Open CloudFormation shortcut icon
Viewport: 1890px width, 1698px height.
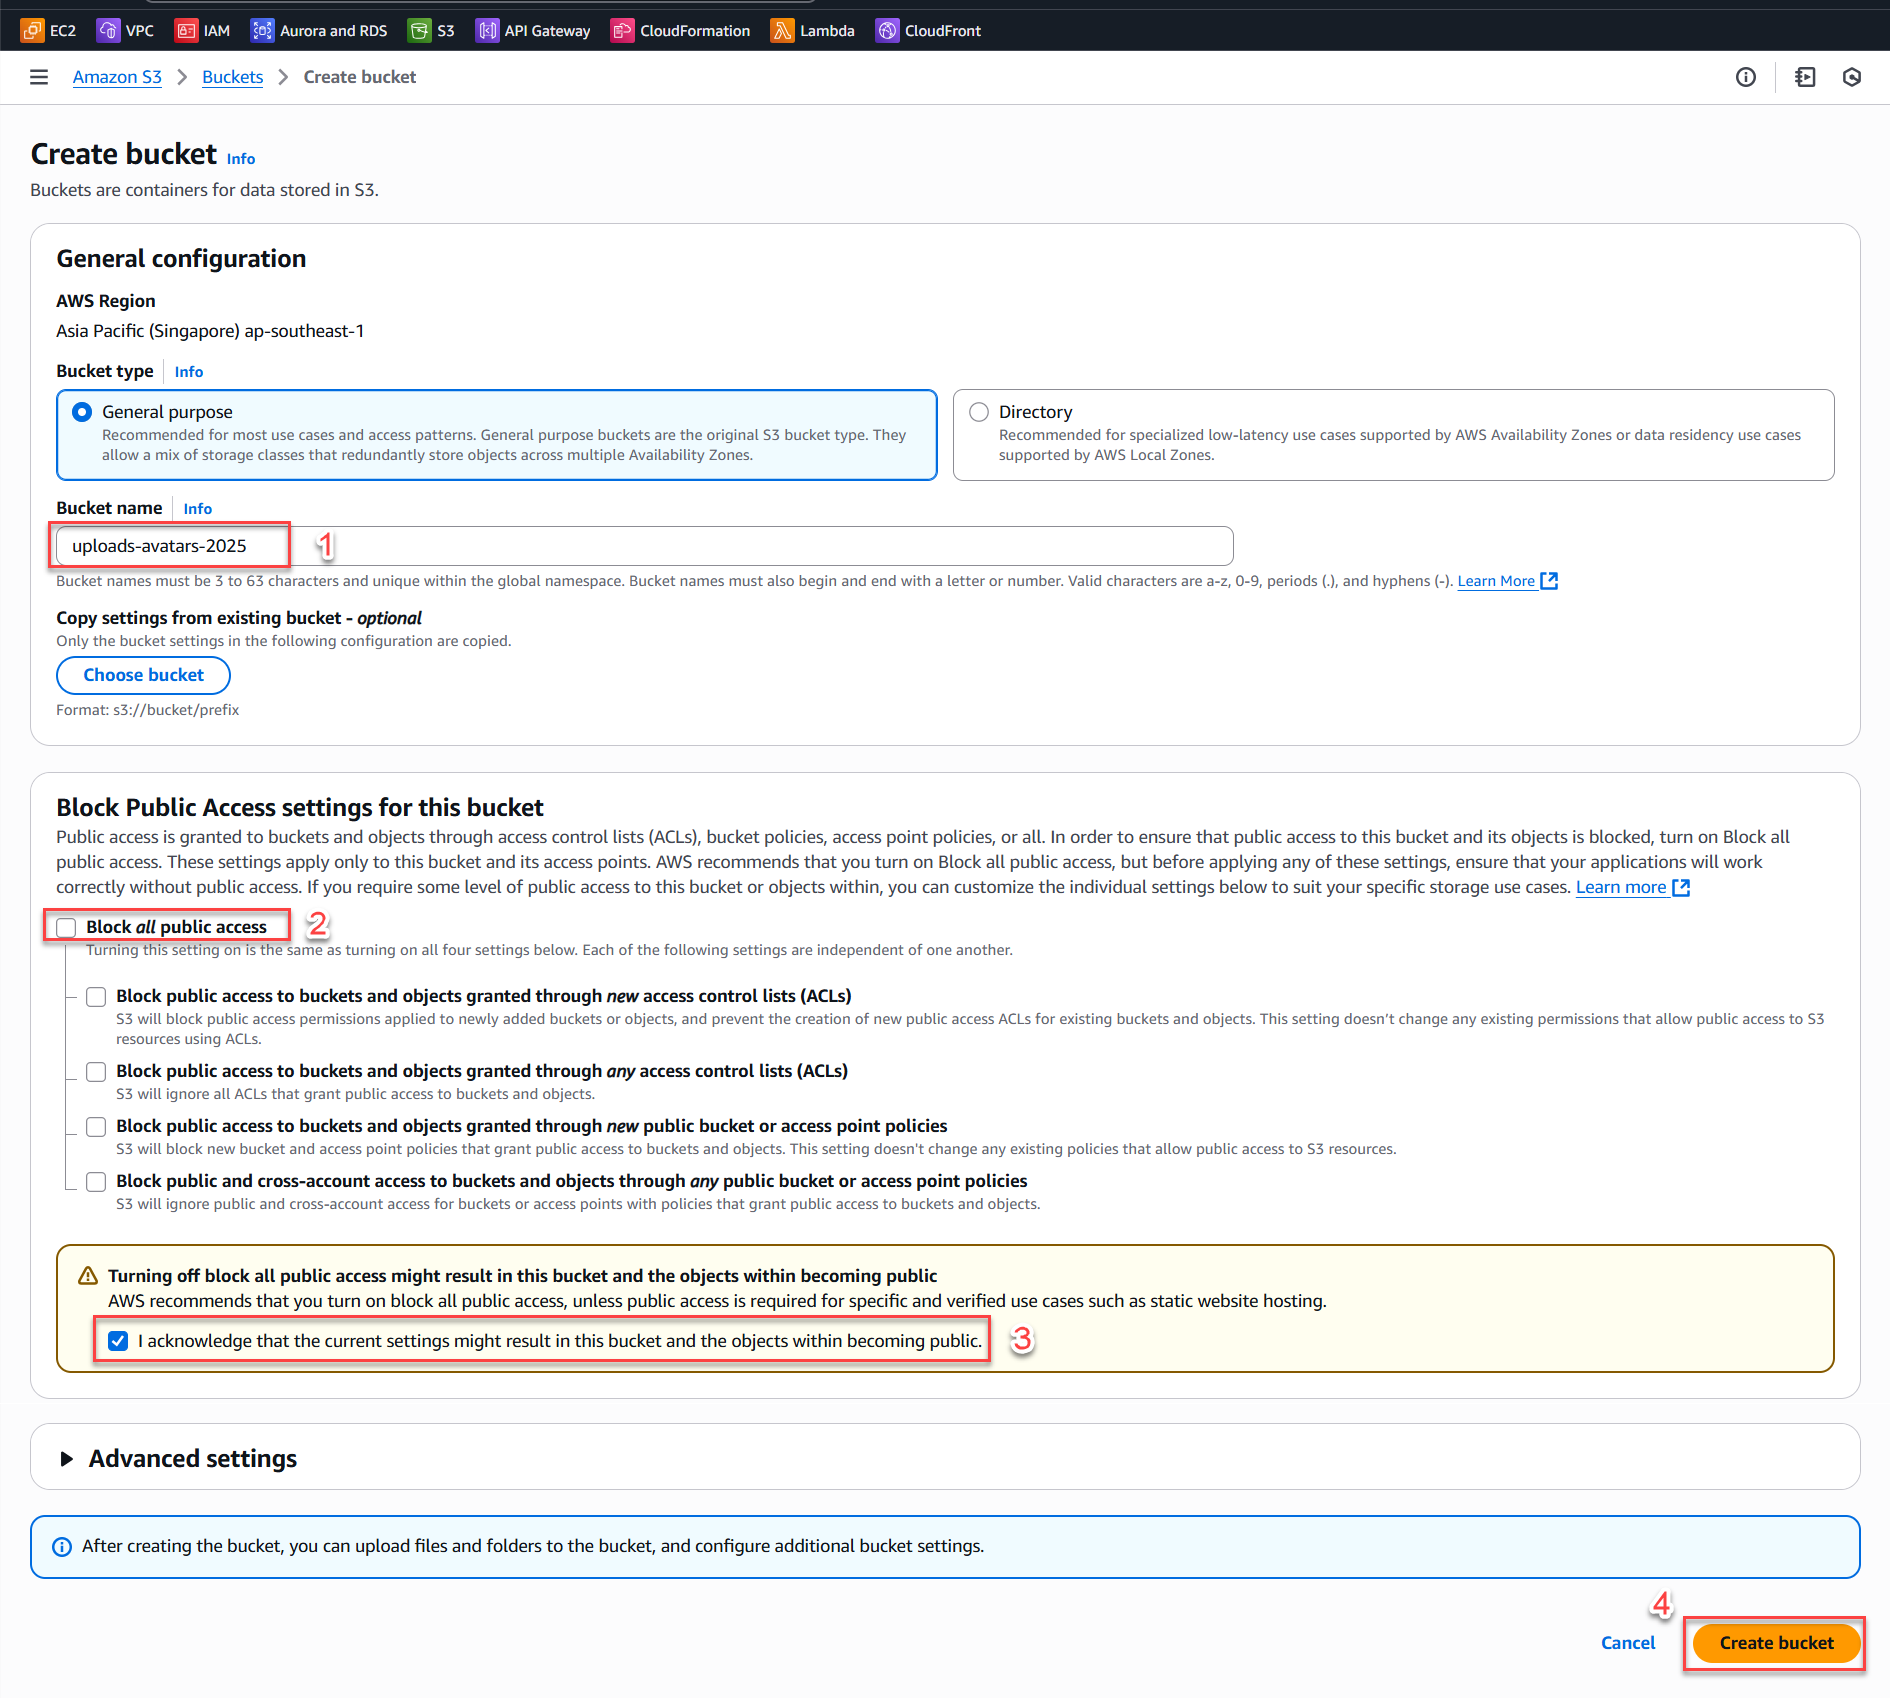(x=622, y=31)
